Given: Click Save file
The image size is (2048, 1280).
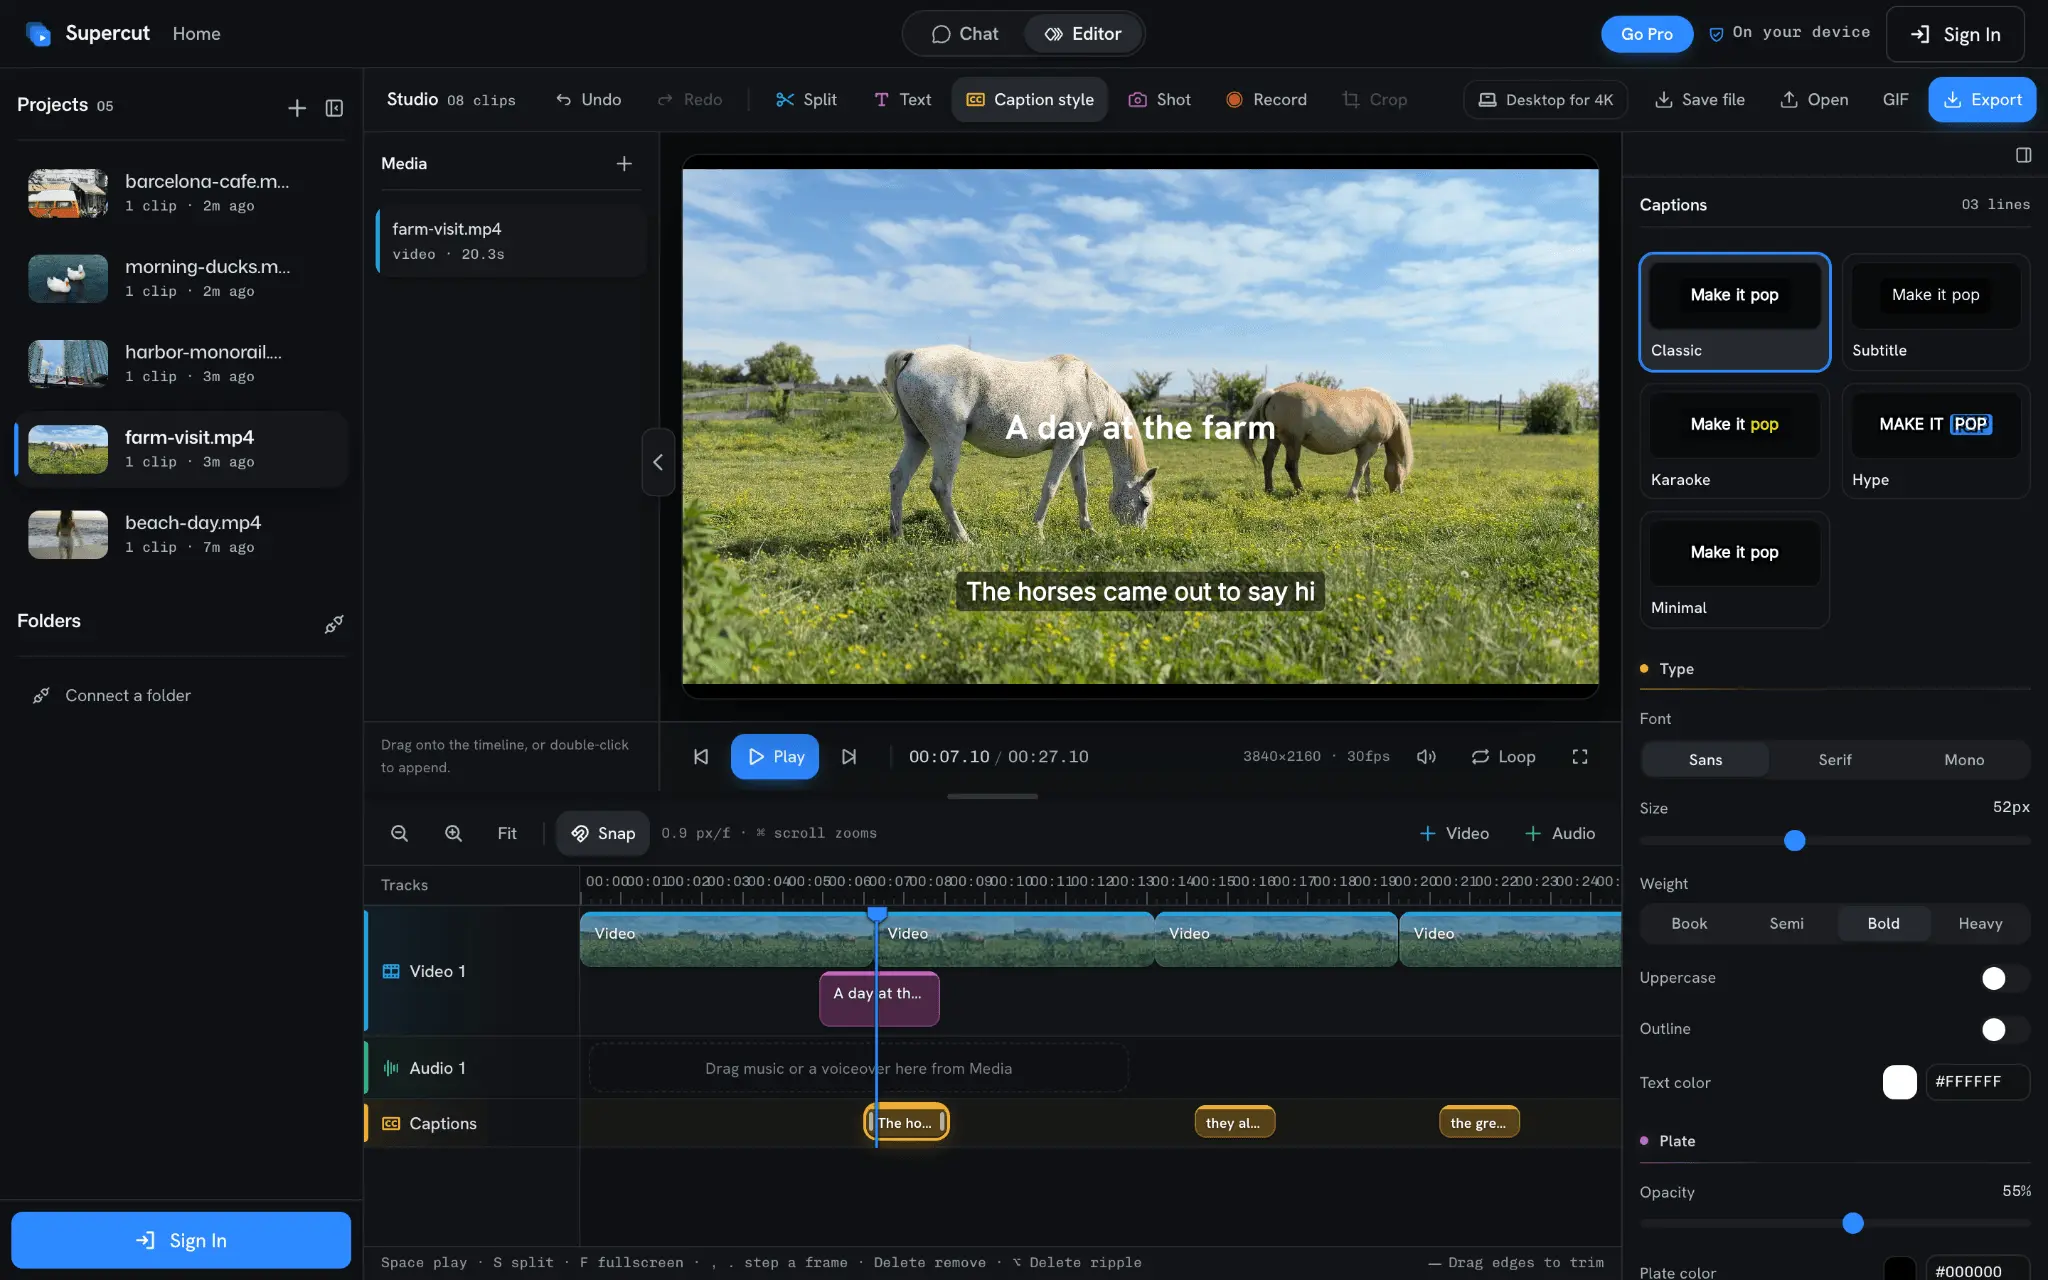Looking at the screenshot, I should click(x=1700, y=99).
